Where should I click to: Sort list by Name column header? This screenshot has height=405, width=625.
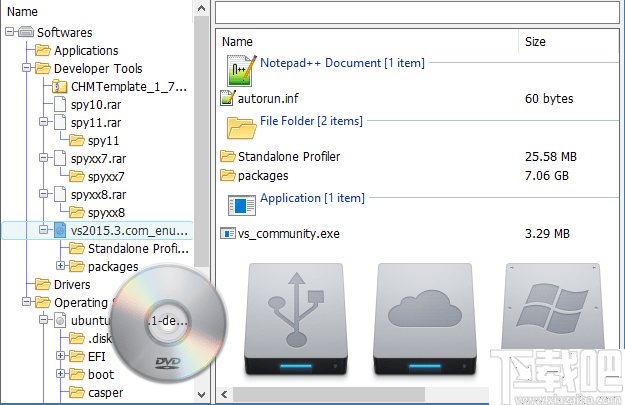click(237, 41)
